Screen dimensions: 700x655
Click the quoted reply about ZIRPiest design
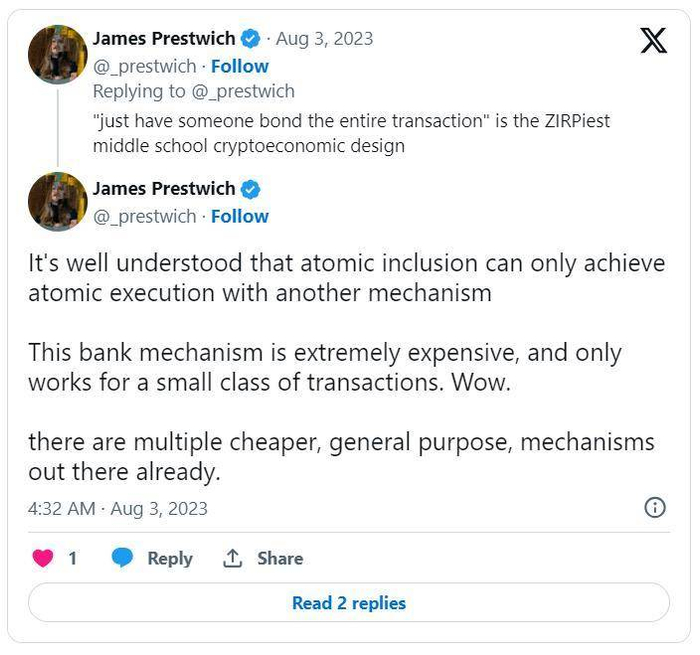tap(350, 133)
